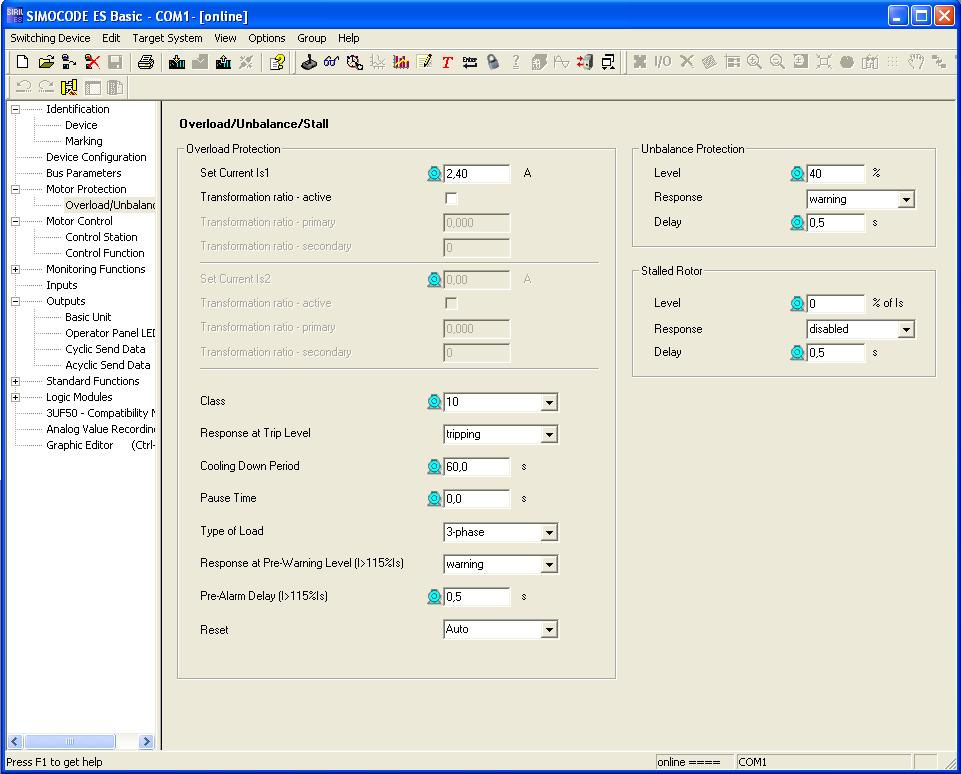Click the Open folder toolbar icon
Image resolution: width=961 pixels, height=774 pixels.
click(46, 62)
